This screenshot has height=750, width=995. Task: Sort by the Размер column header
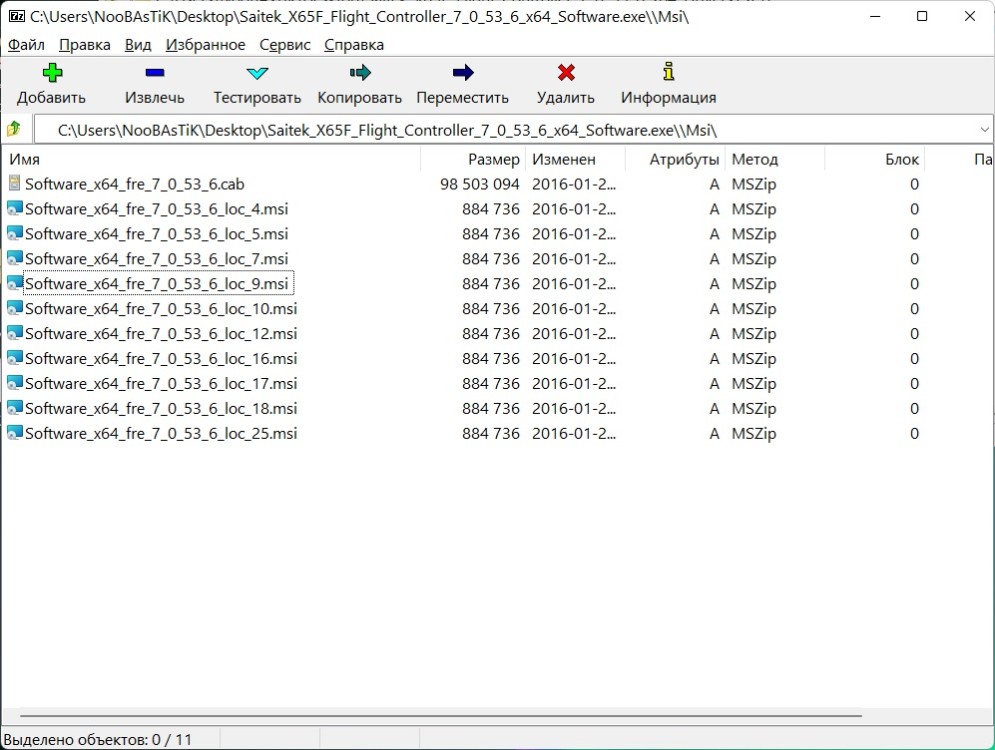pyautogui.click(x=473, y=159)
